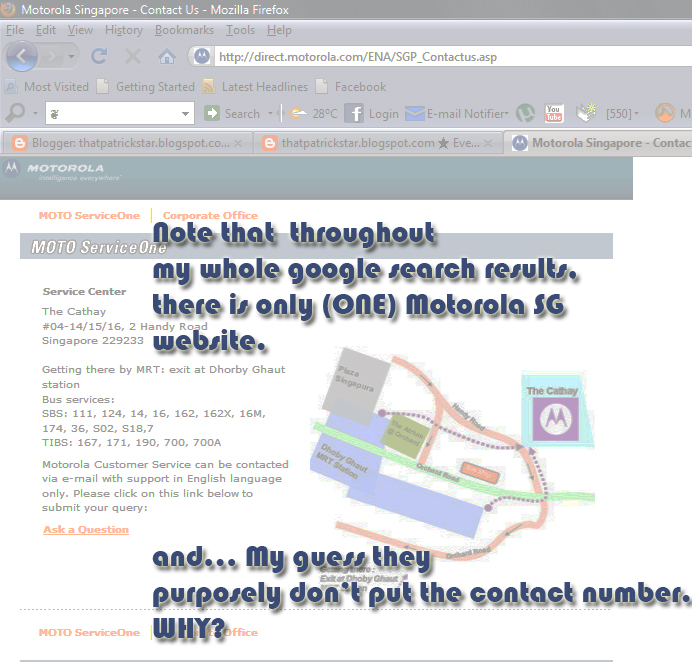Go to the home page icon
Viewport: 692px width, 662px height.
(x=167, y=56)
